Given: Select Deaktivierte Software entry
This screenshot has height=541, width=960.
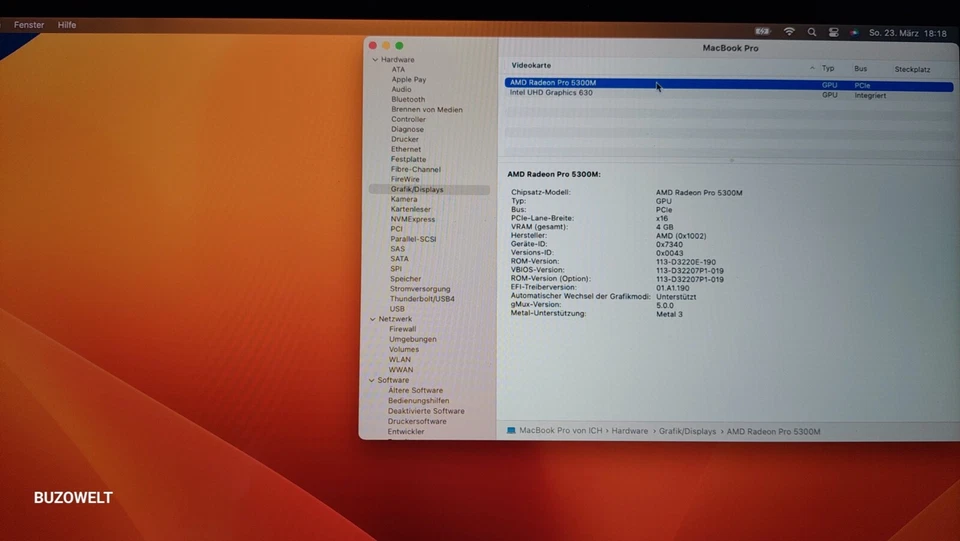Looking at the screenshot, I should pyautogui.click(x=426, y=411).
